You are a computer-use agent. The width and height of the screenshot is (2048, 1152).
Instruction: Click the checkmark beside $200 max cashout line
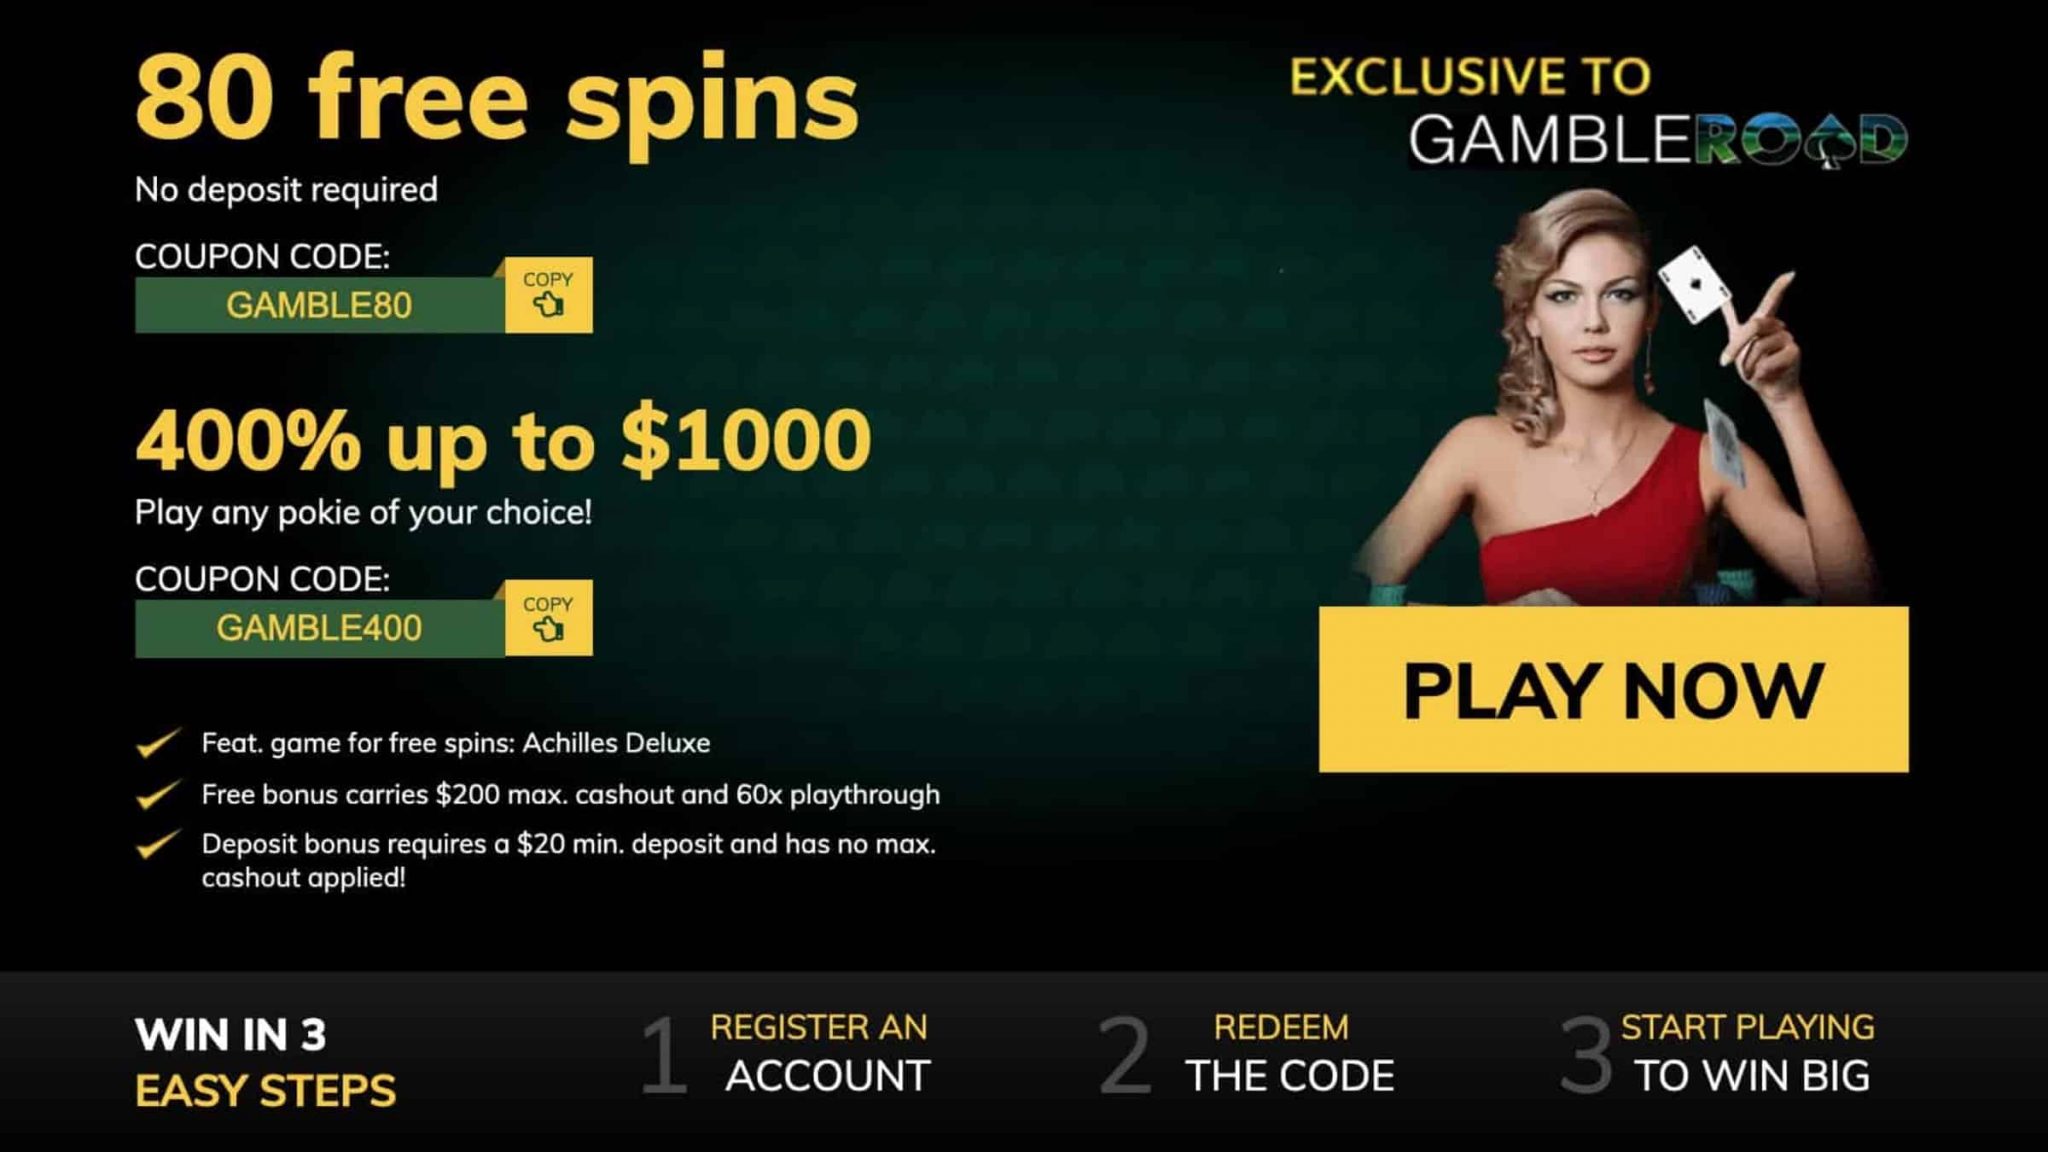point(158,794)
